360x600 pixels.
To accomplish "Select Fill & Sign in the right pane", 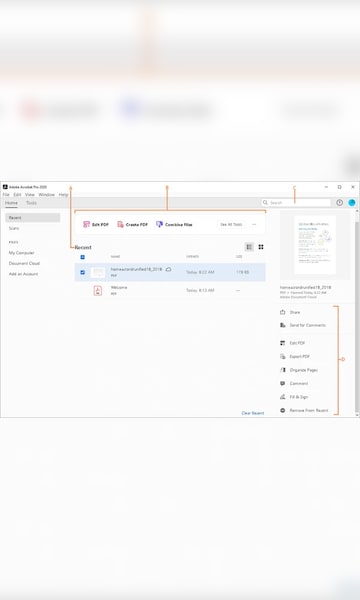I will click(294, 397).
